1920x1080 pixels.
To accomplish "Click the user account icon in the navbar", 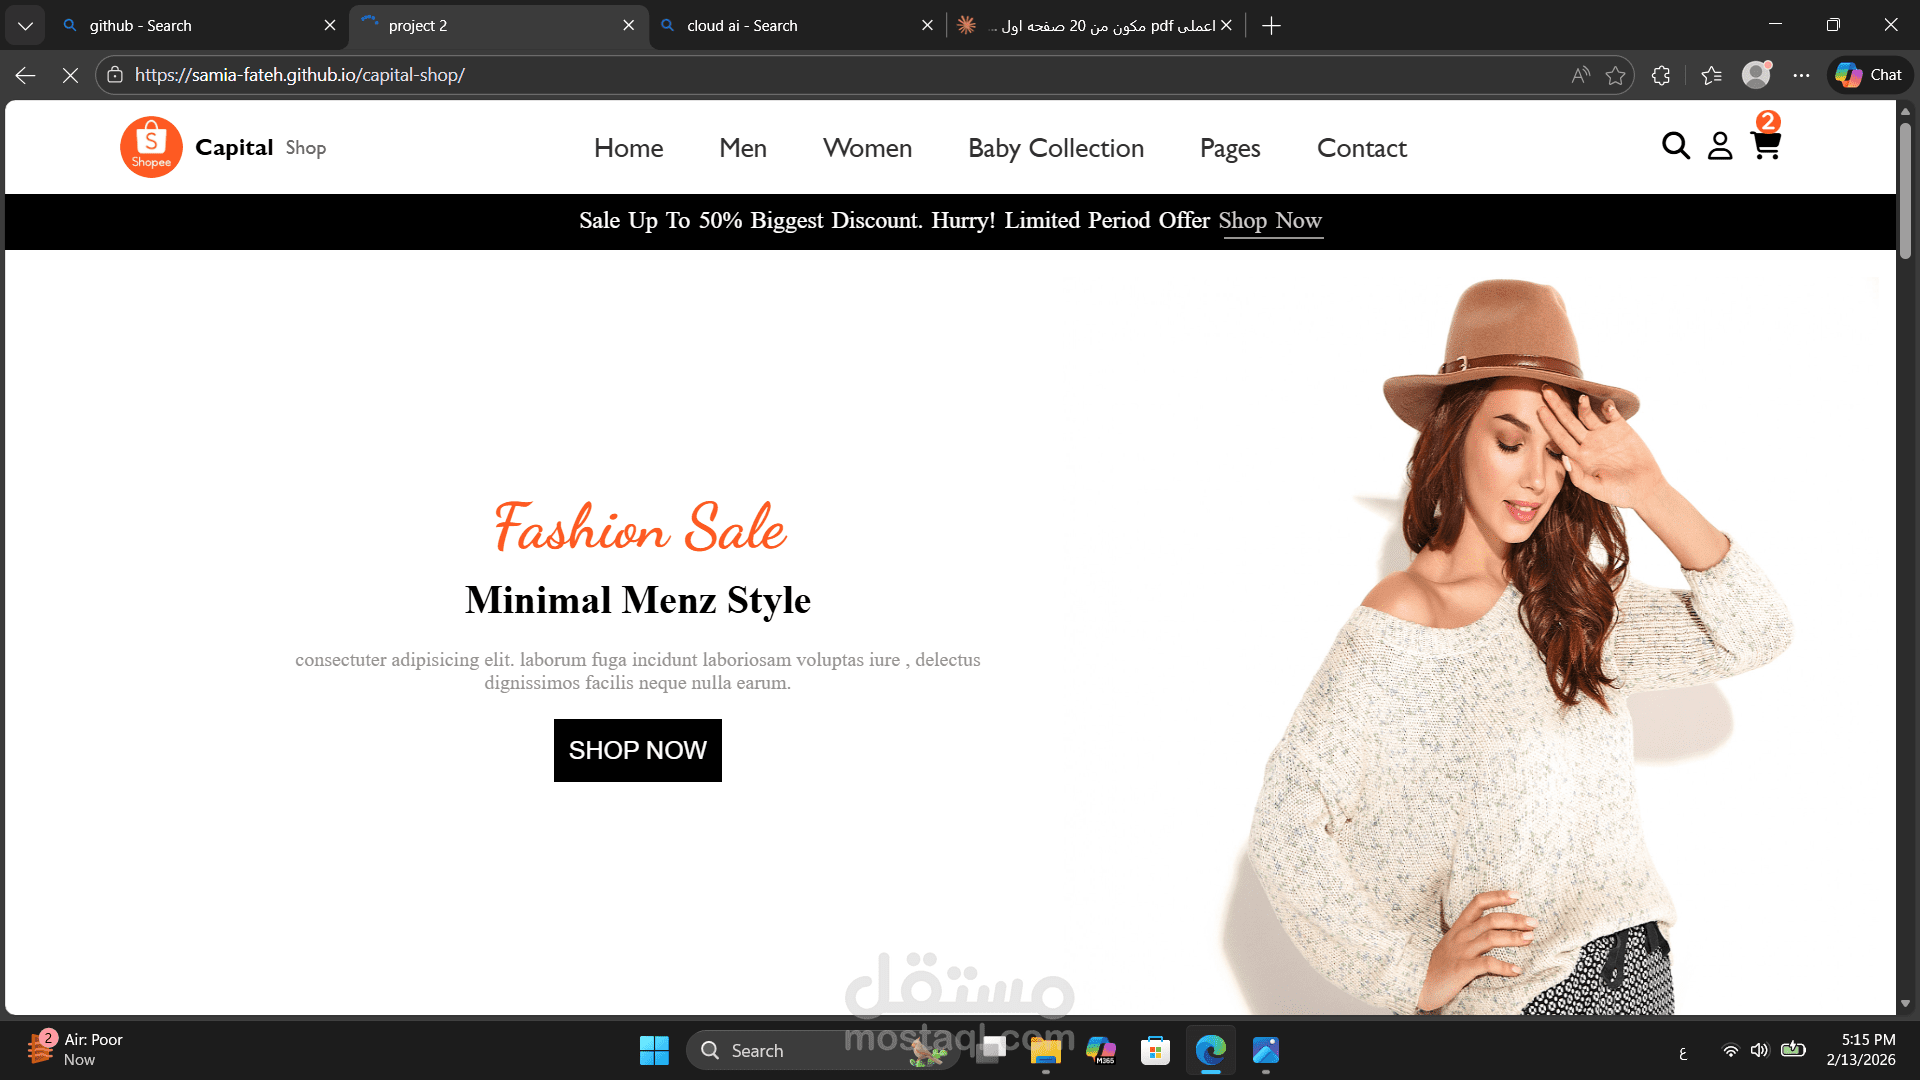I will click(x=1720, y=146).
